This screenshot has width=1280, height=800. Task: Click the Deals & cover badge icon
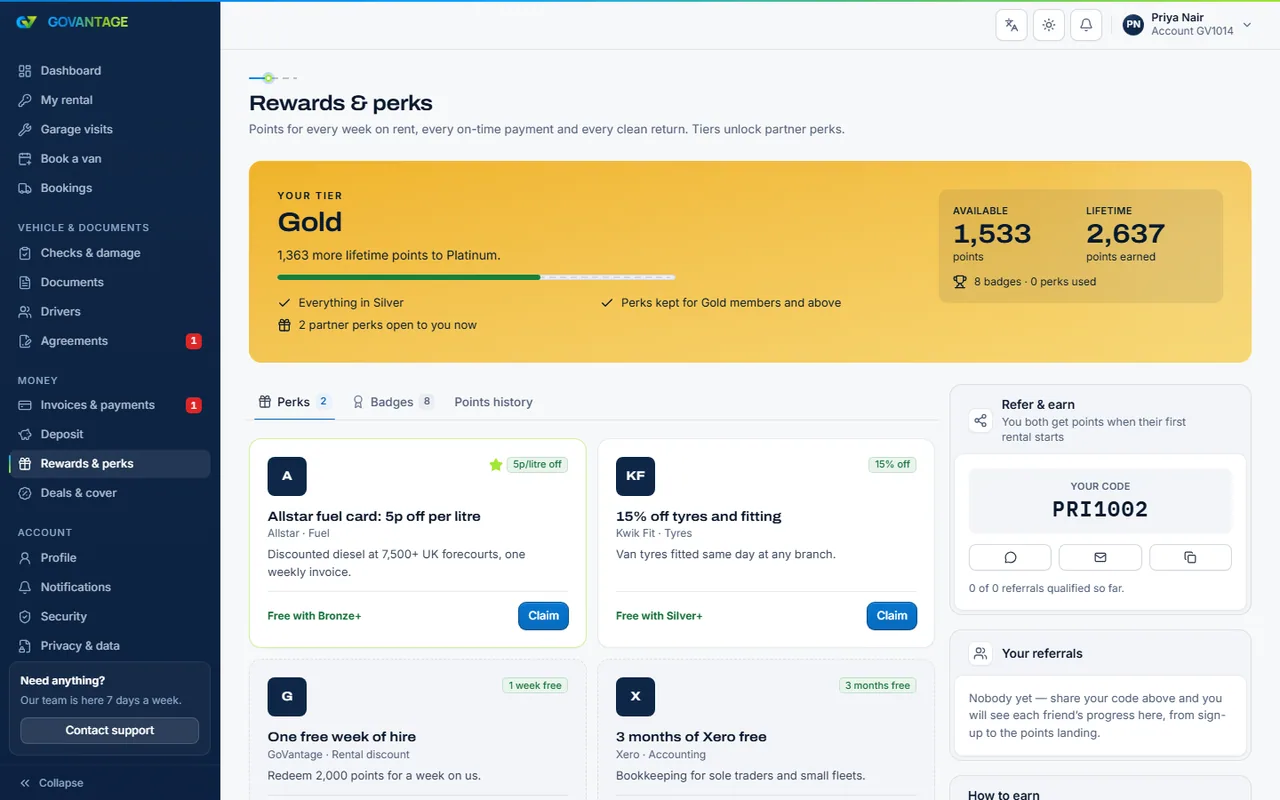[x=25, y=493]
